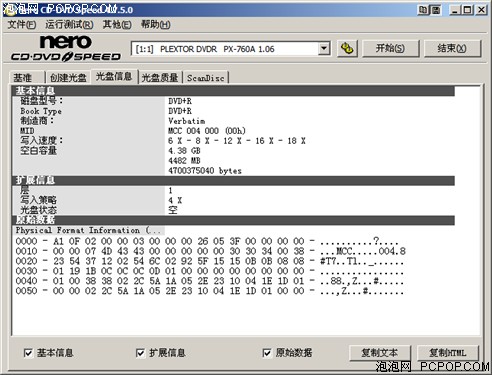Open the PLEXTOR DVDR drive dropdown
This screenshot has height=375, width=492.
[323, 49]
